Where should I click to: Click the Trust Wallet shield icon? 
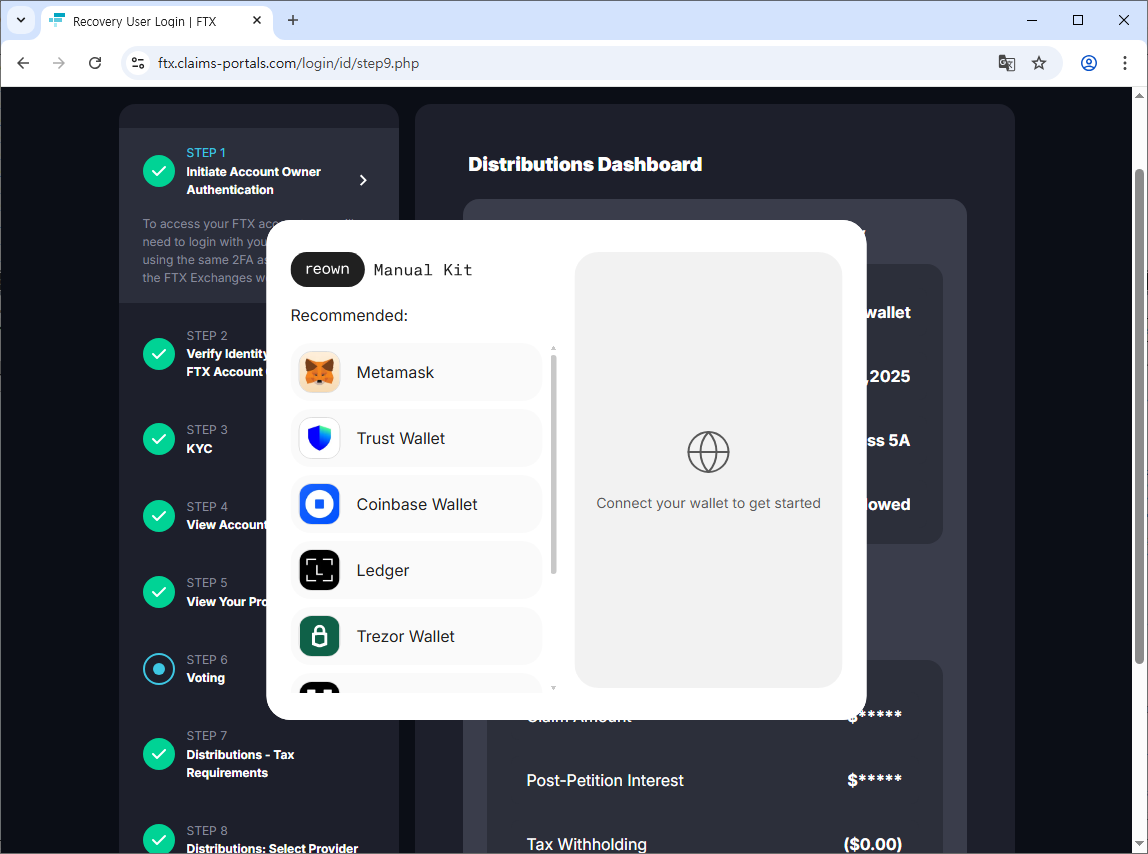(x=319, y=438)
